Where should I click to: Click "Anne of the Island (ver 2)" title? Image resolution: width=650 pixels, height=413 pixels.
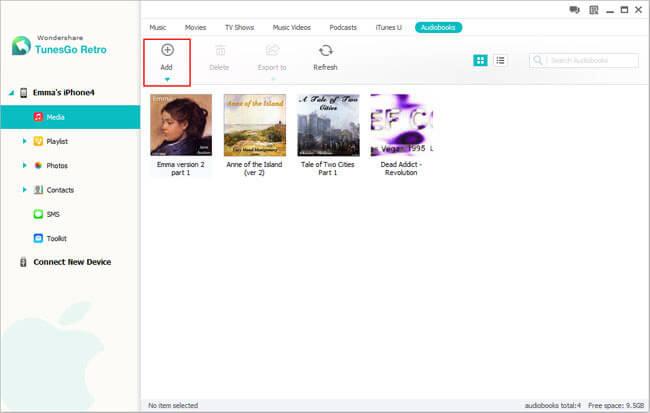(x=254, y=168)
